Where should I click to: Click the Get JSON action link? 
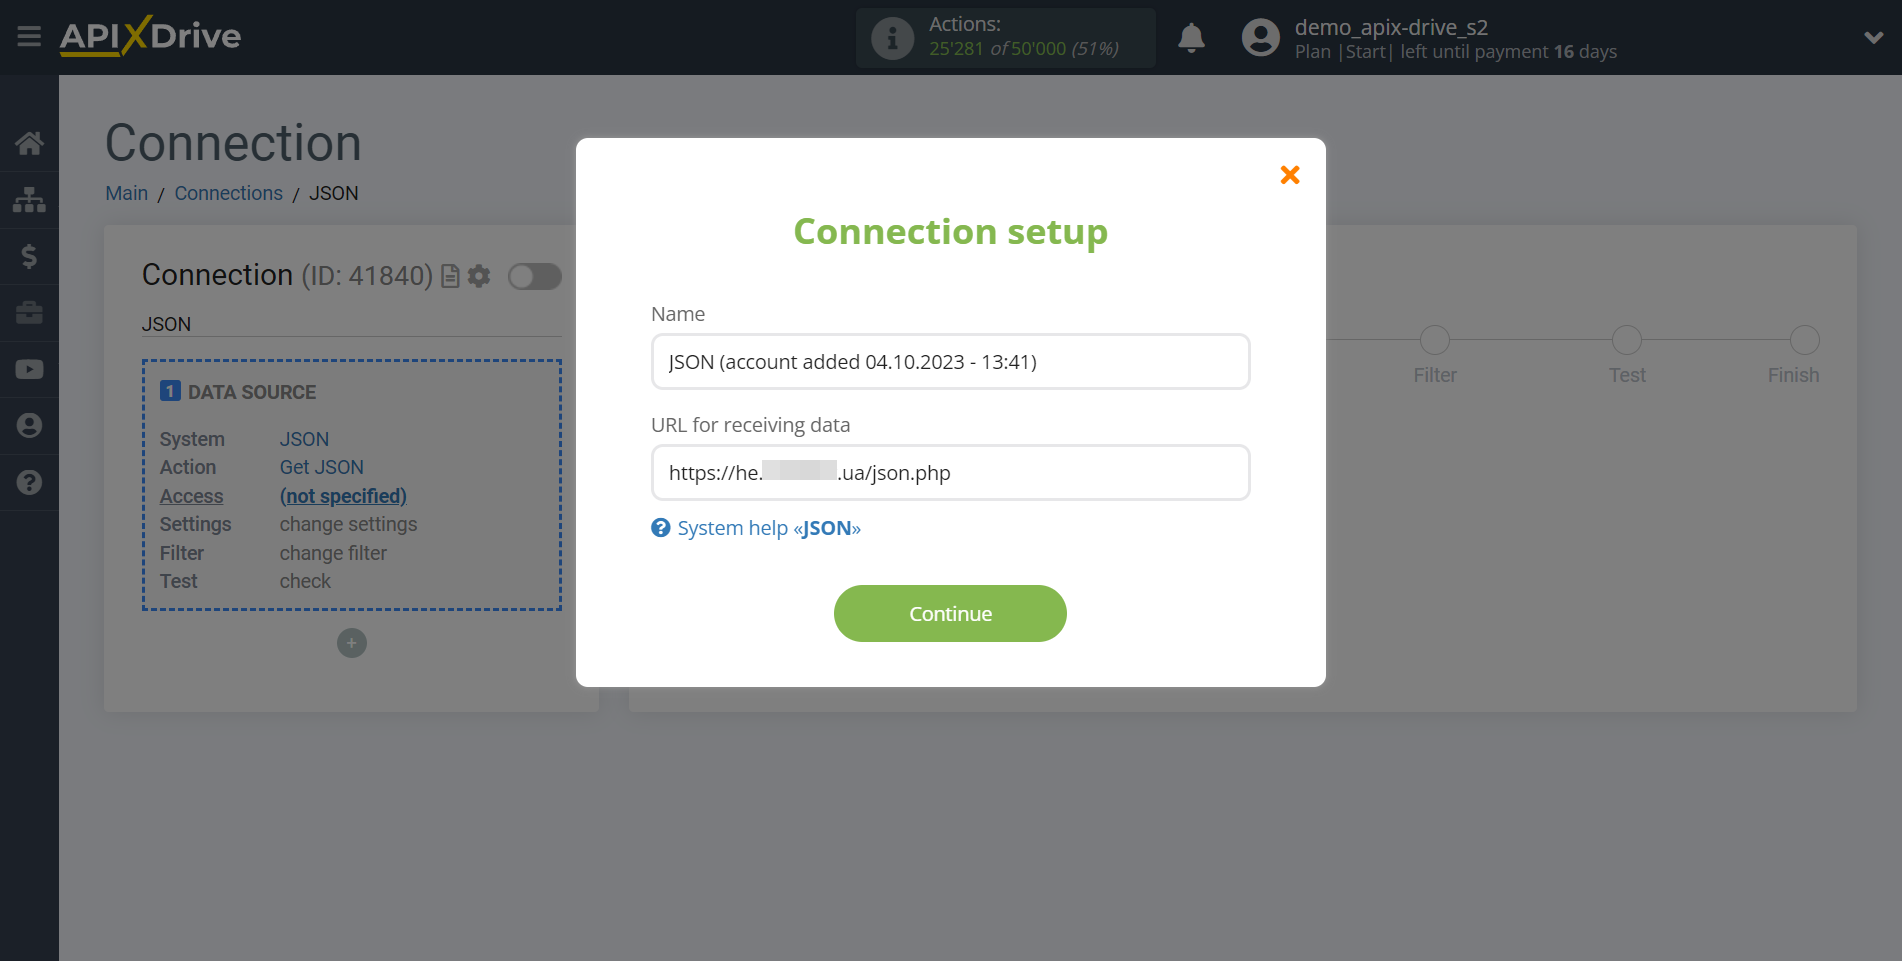tap(321, 467)
